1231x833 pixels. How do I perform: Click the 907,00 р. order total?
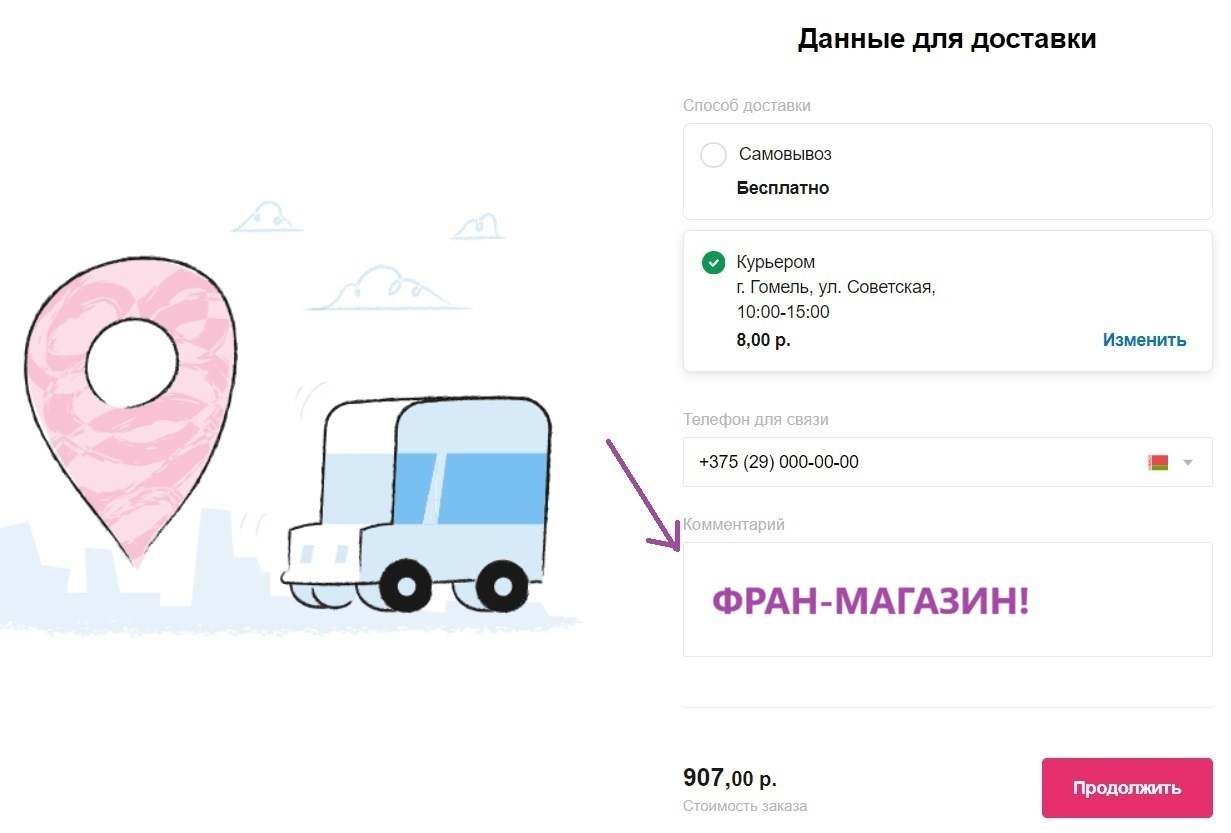pyautogui.click(x=730, y=778)
